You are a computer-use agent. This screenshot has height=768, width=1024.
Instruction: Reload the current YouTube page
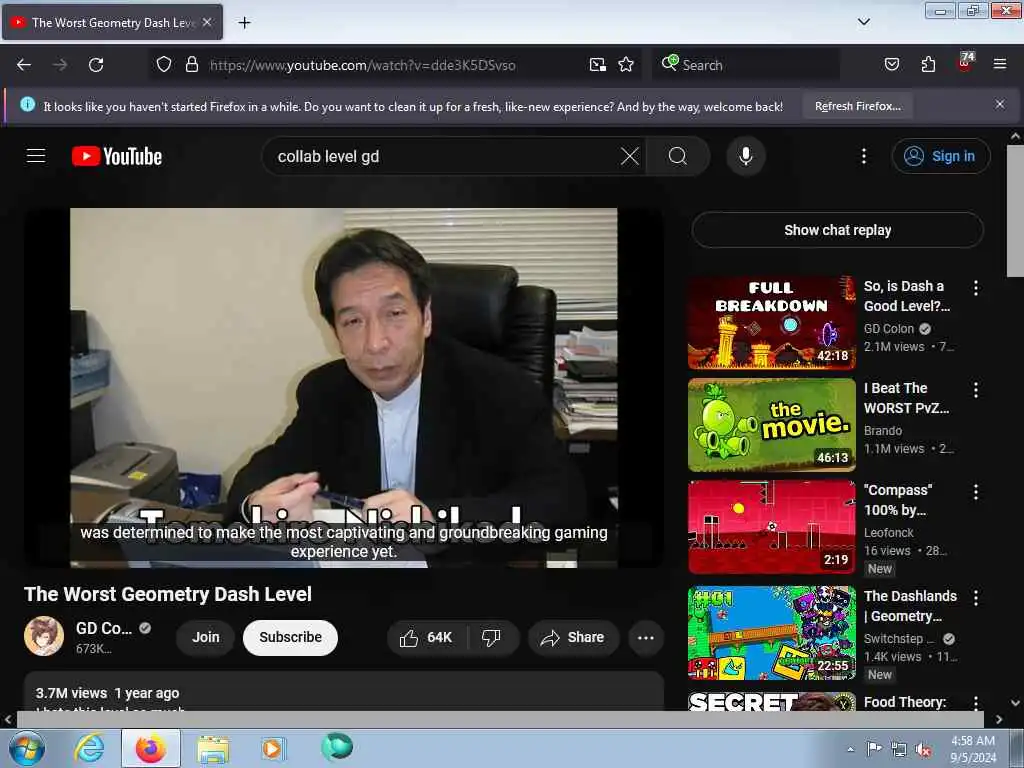pyautogui.click(x=96, y=65)
